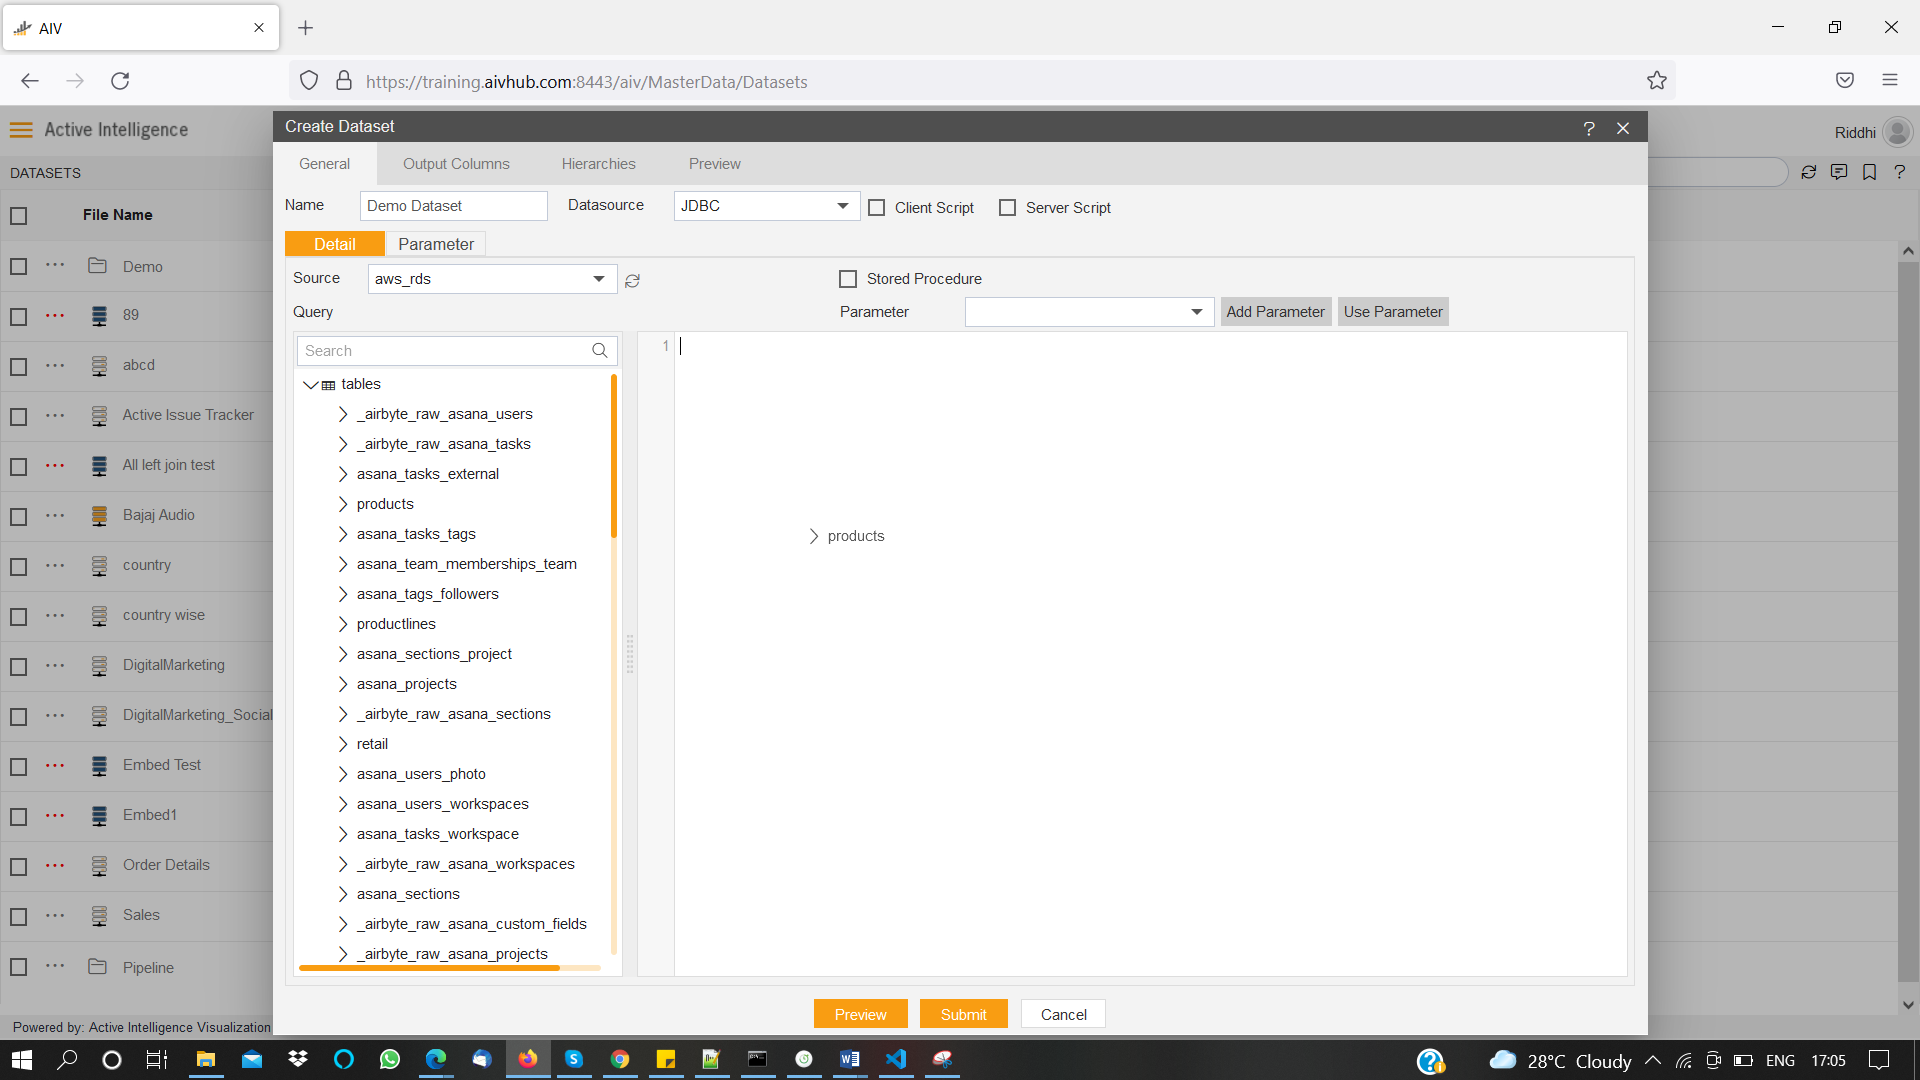Image resolution: width=1920 pixels, height=1080 pixels.
Task: Switch to the Preview tab
Action: point(715,164)
